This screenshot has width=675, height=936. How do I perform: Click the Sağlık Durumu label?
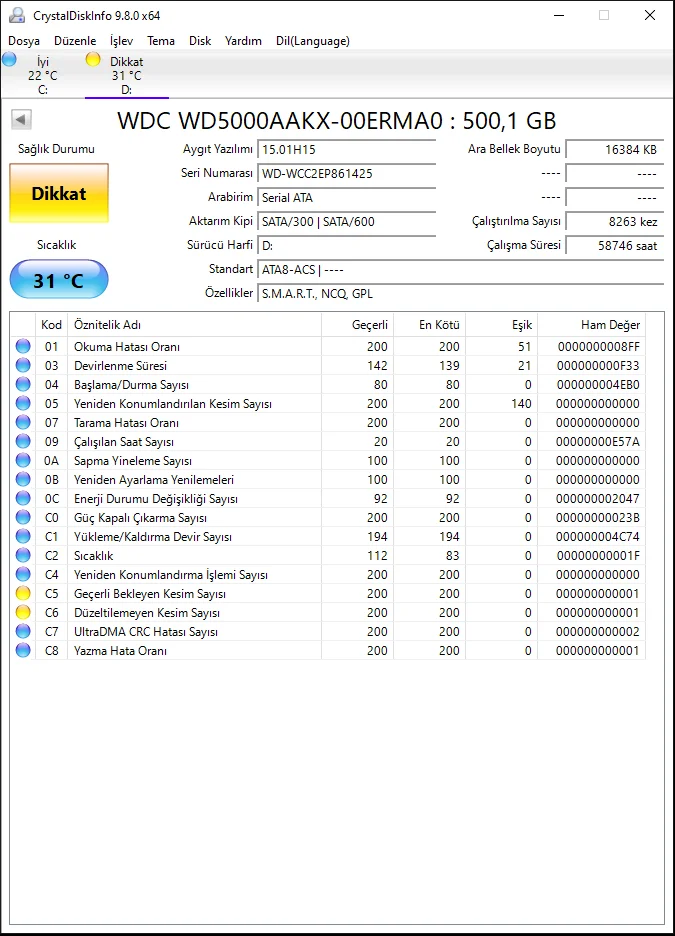56,149
